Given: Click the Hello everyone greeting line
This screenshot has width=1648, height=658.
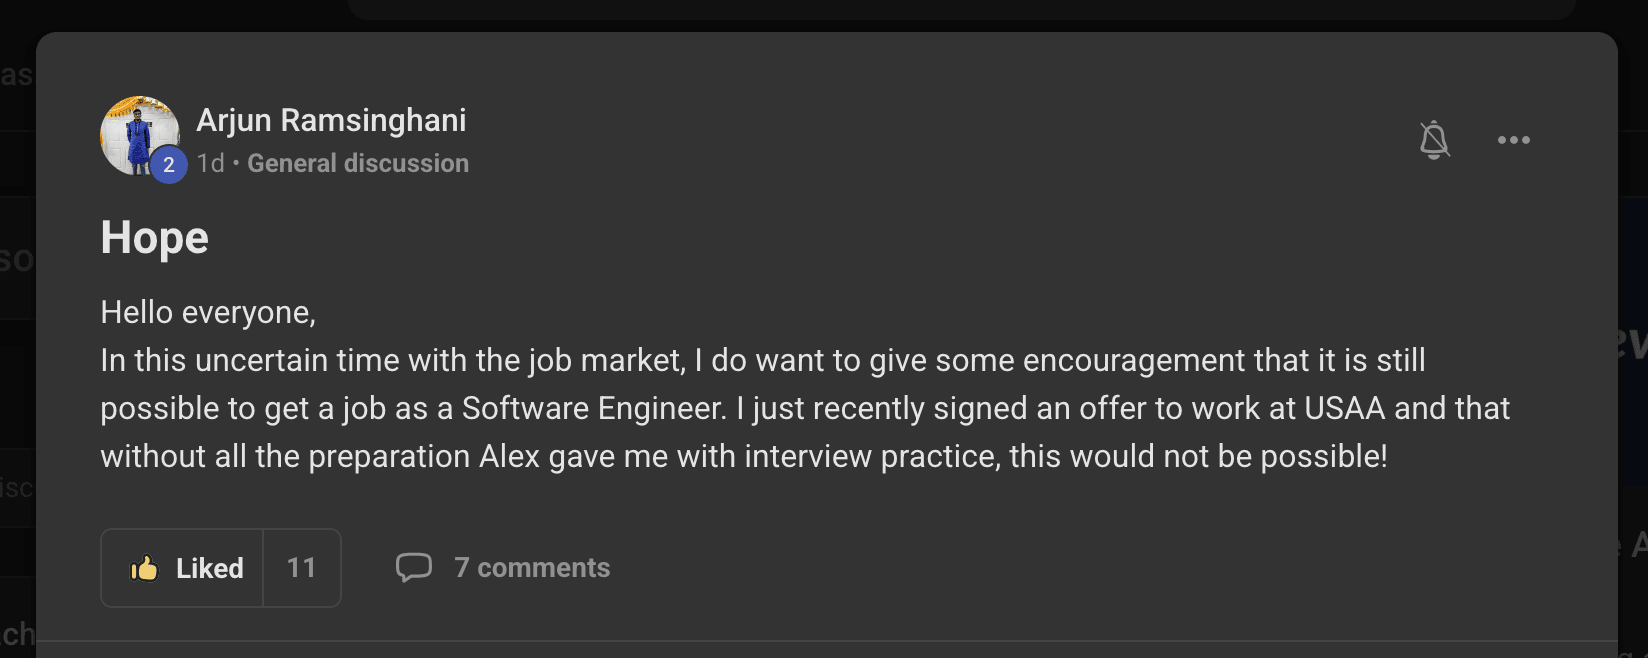Looking at the screenshot, I should pos(208,313).
